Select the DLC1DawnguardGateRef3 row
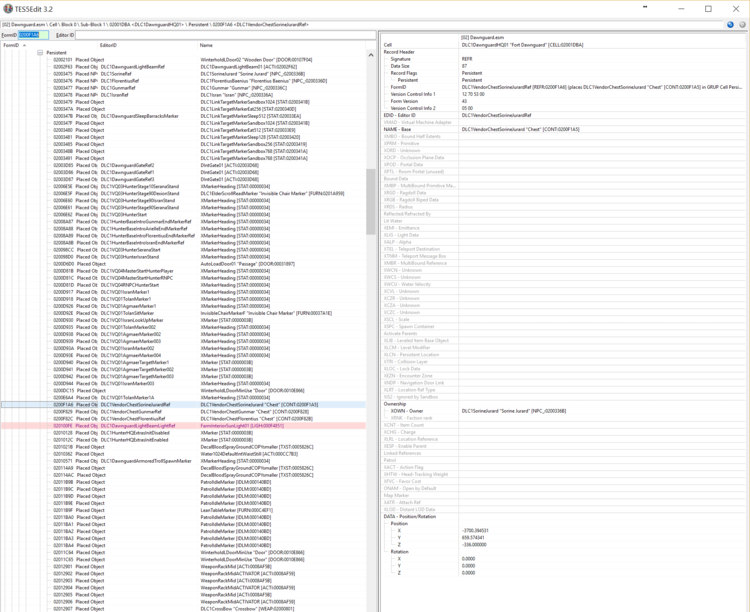Screen dimensions: 750x612 point(183,179)
